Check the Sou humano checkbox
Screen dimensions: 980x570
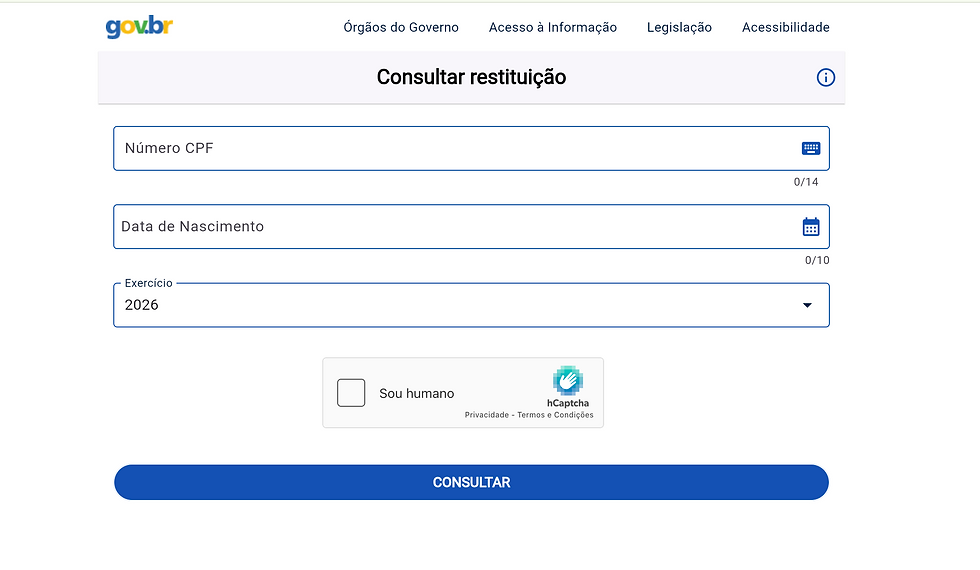point(351,392)
